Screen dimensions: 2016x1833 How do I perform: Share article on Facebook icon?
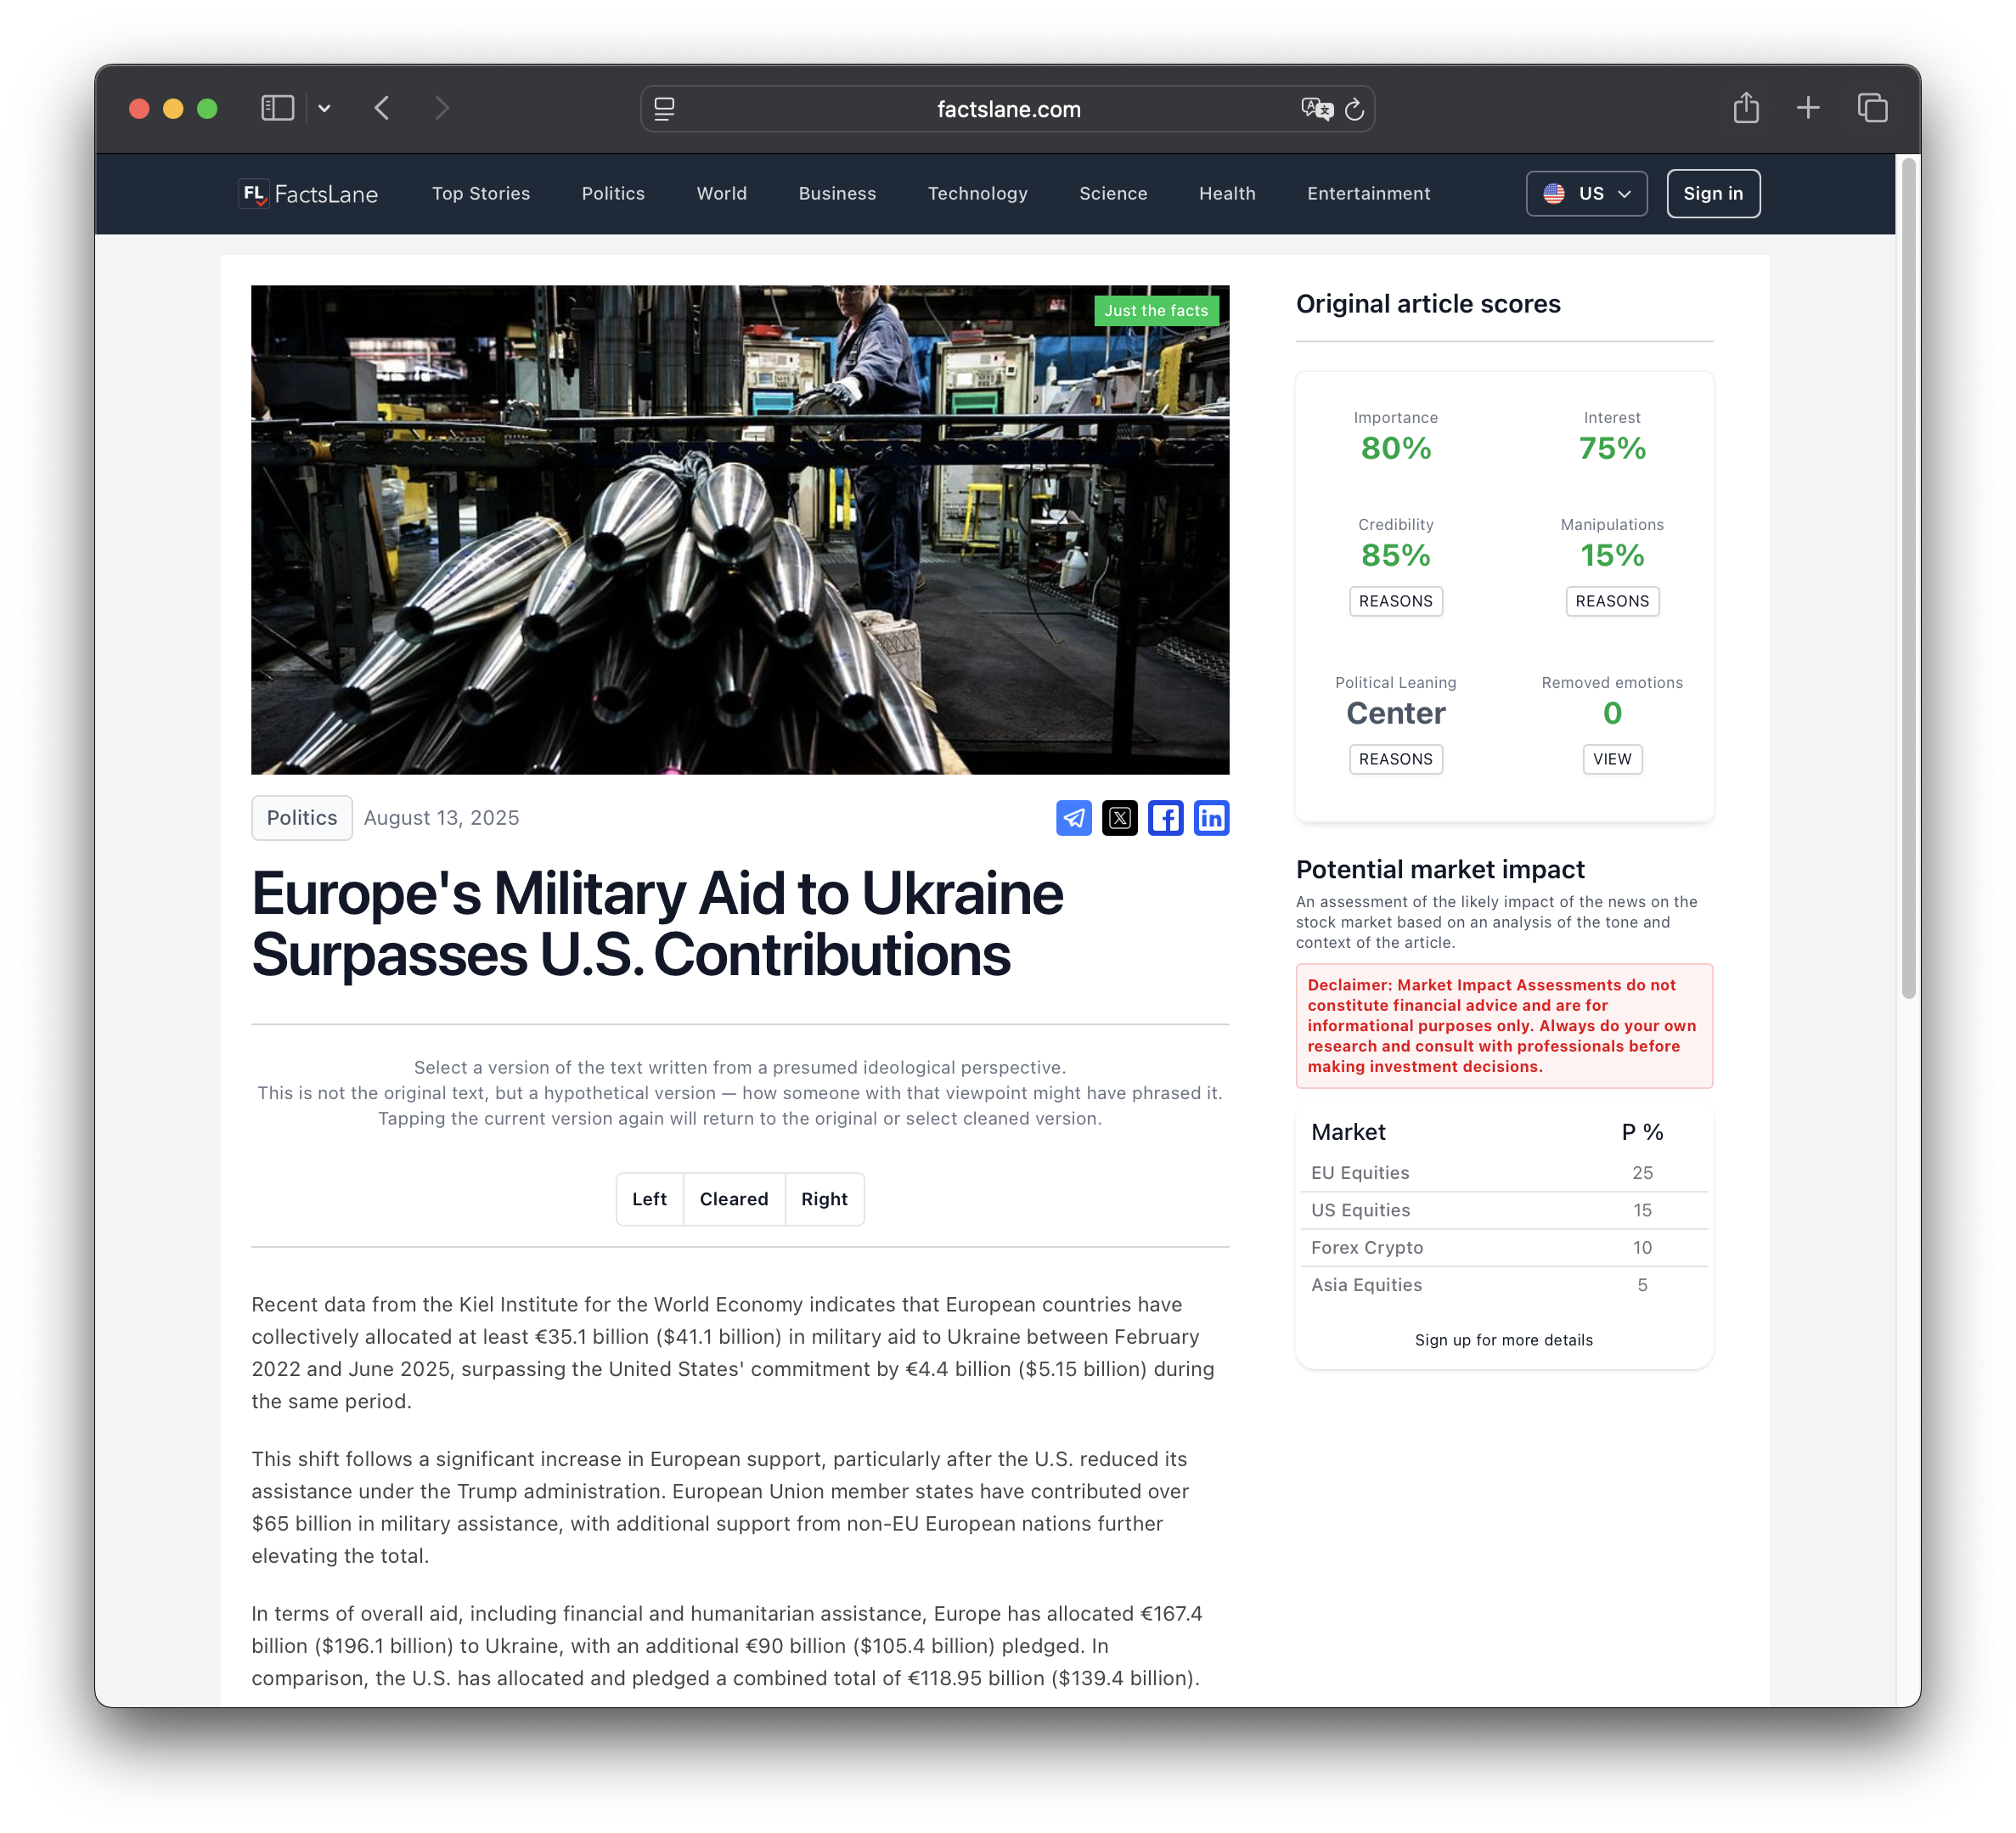1165,818
